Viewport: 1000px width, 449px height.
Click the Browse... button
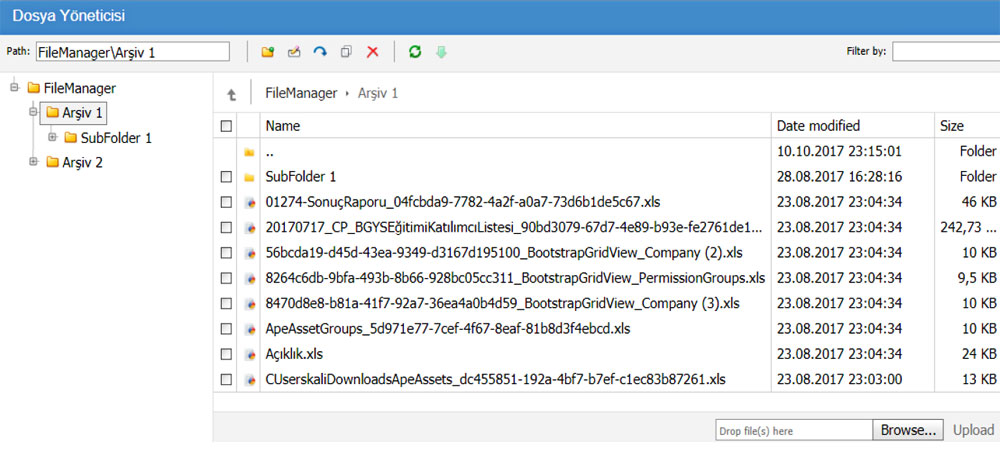pos(908,430)
